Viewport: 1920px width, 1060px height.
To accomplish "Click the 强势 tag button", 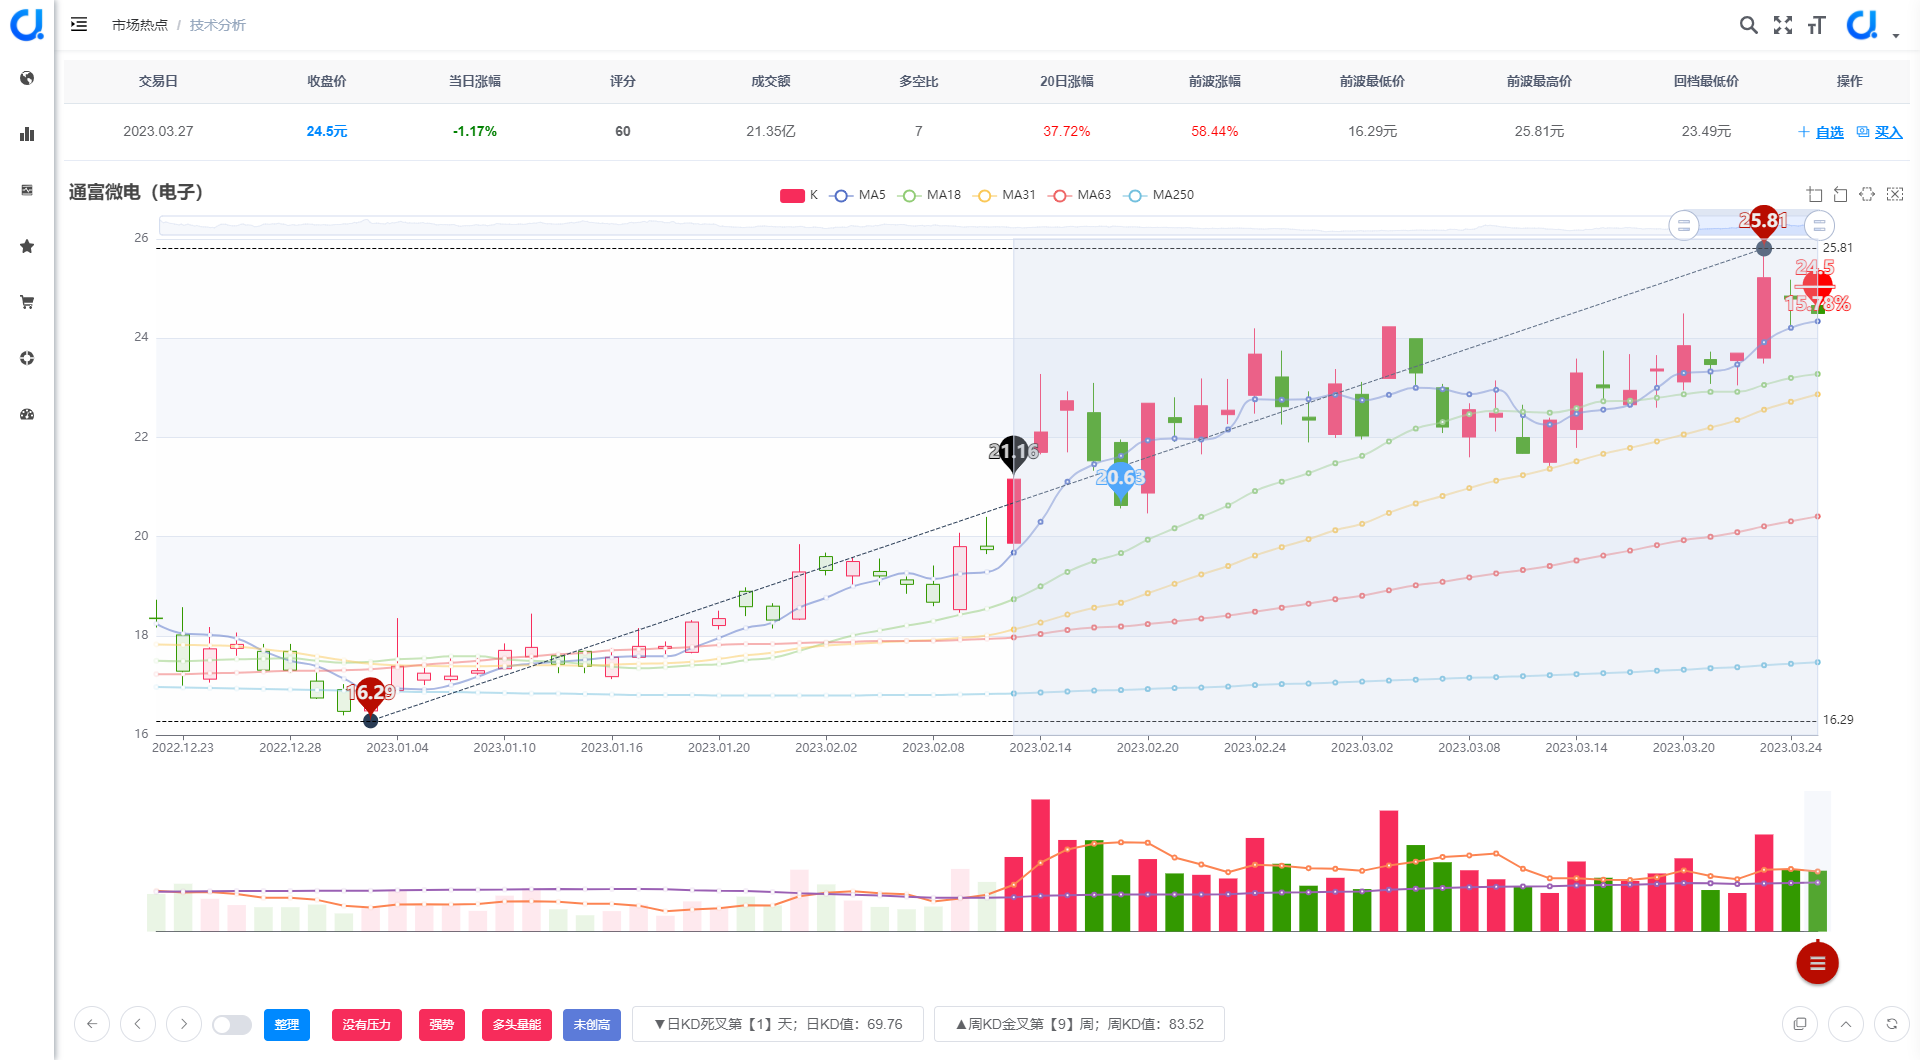I will click(x=442, y=1025).
